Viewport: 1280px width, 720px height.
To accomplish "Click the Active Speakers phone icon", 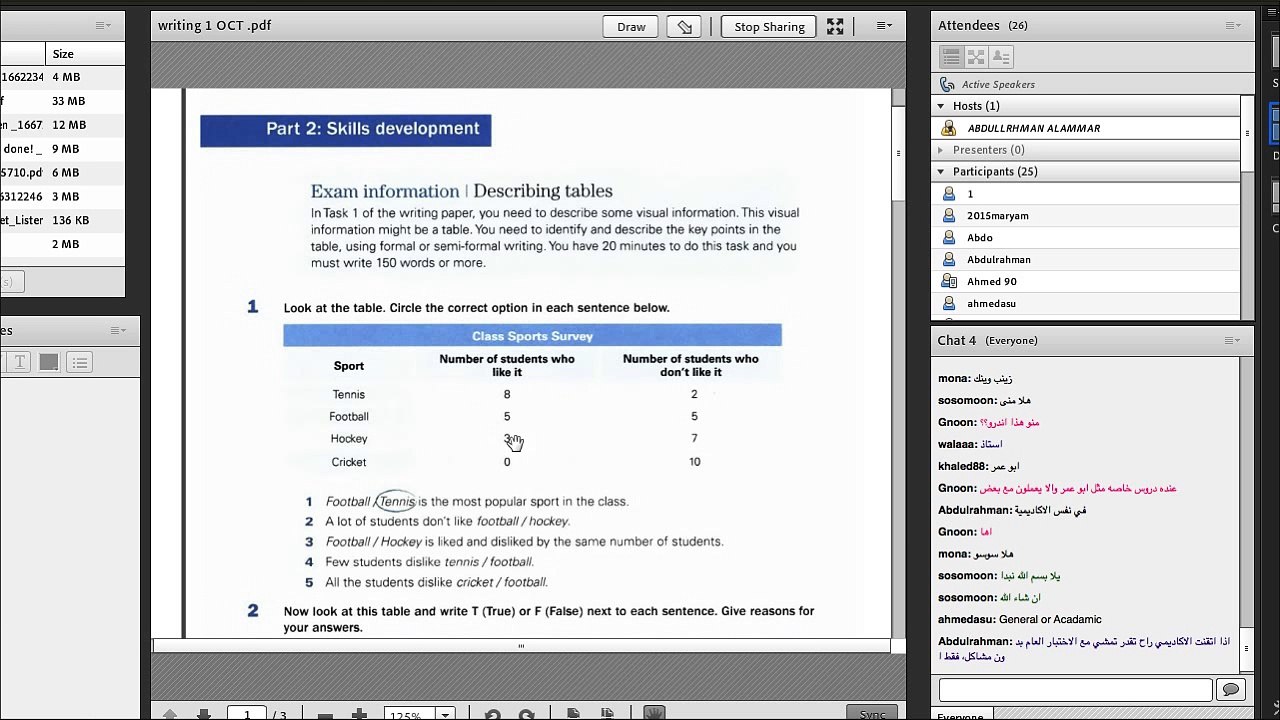I will tap(947, 85).
